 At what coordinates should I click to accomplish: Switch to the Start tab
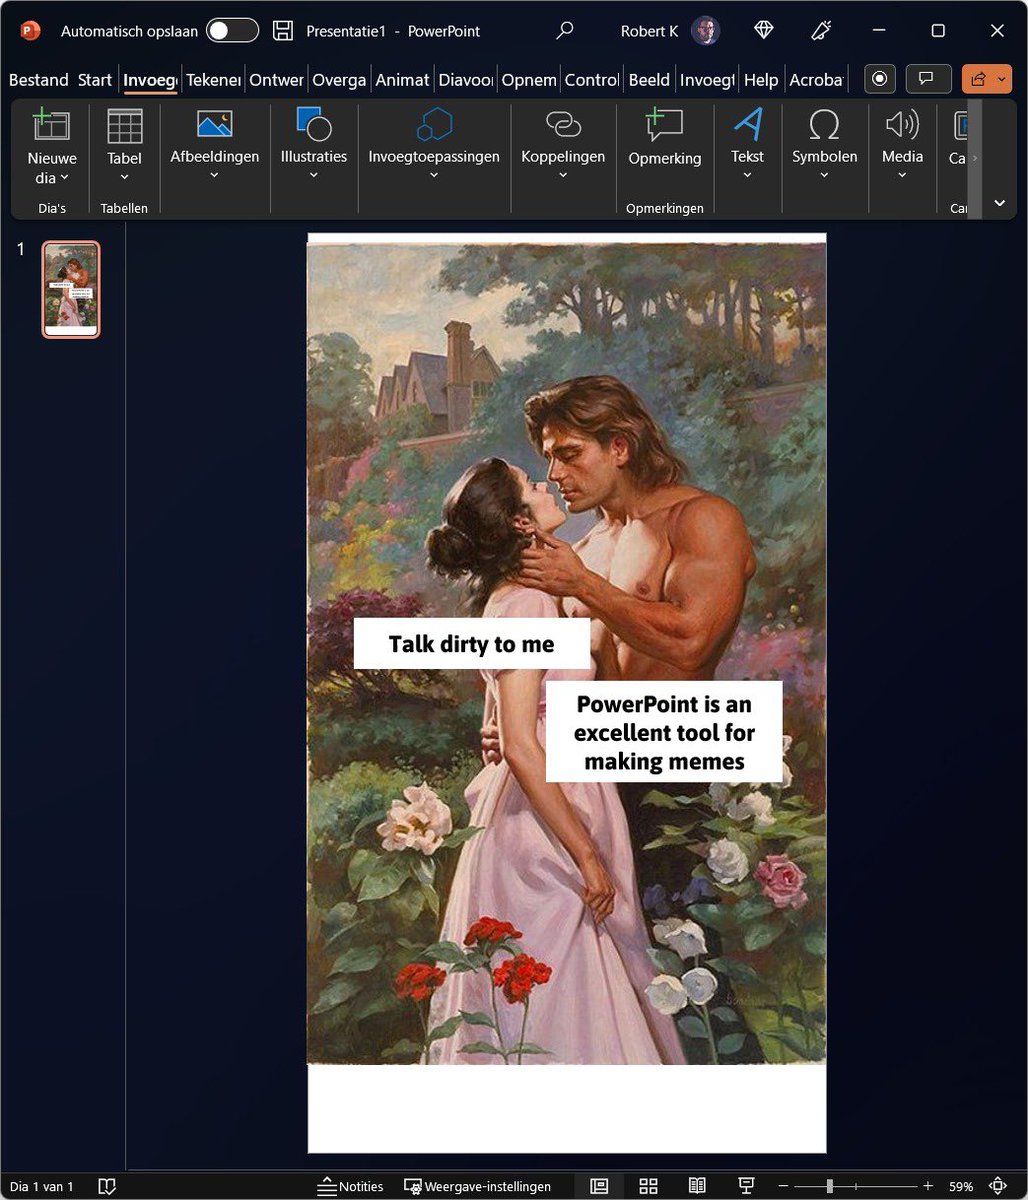[95, 80]
